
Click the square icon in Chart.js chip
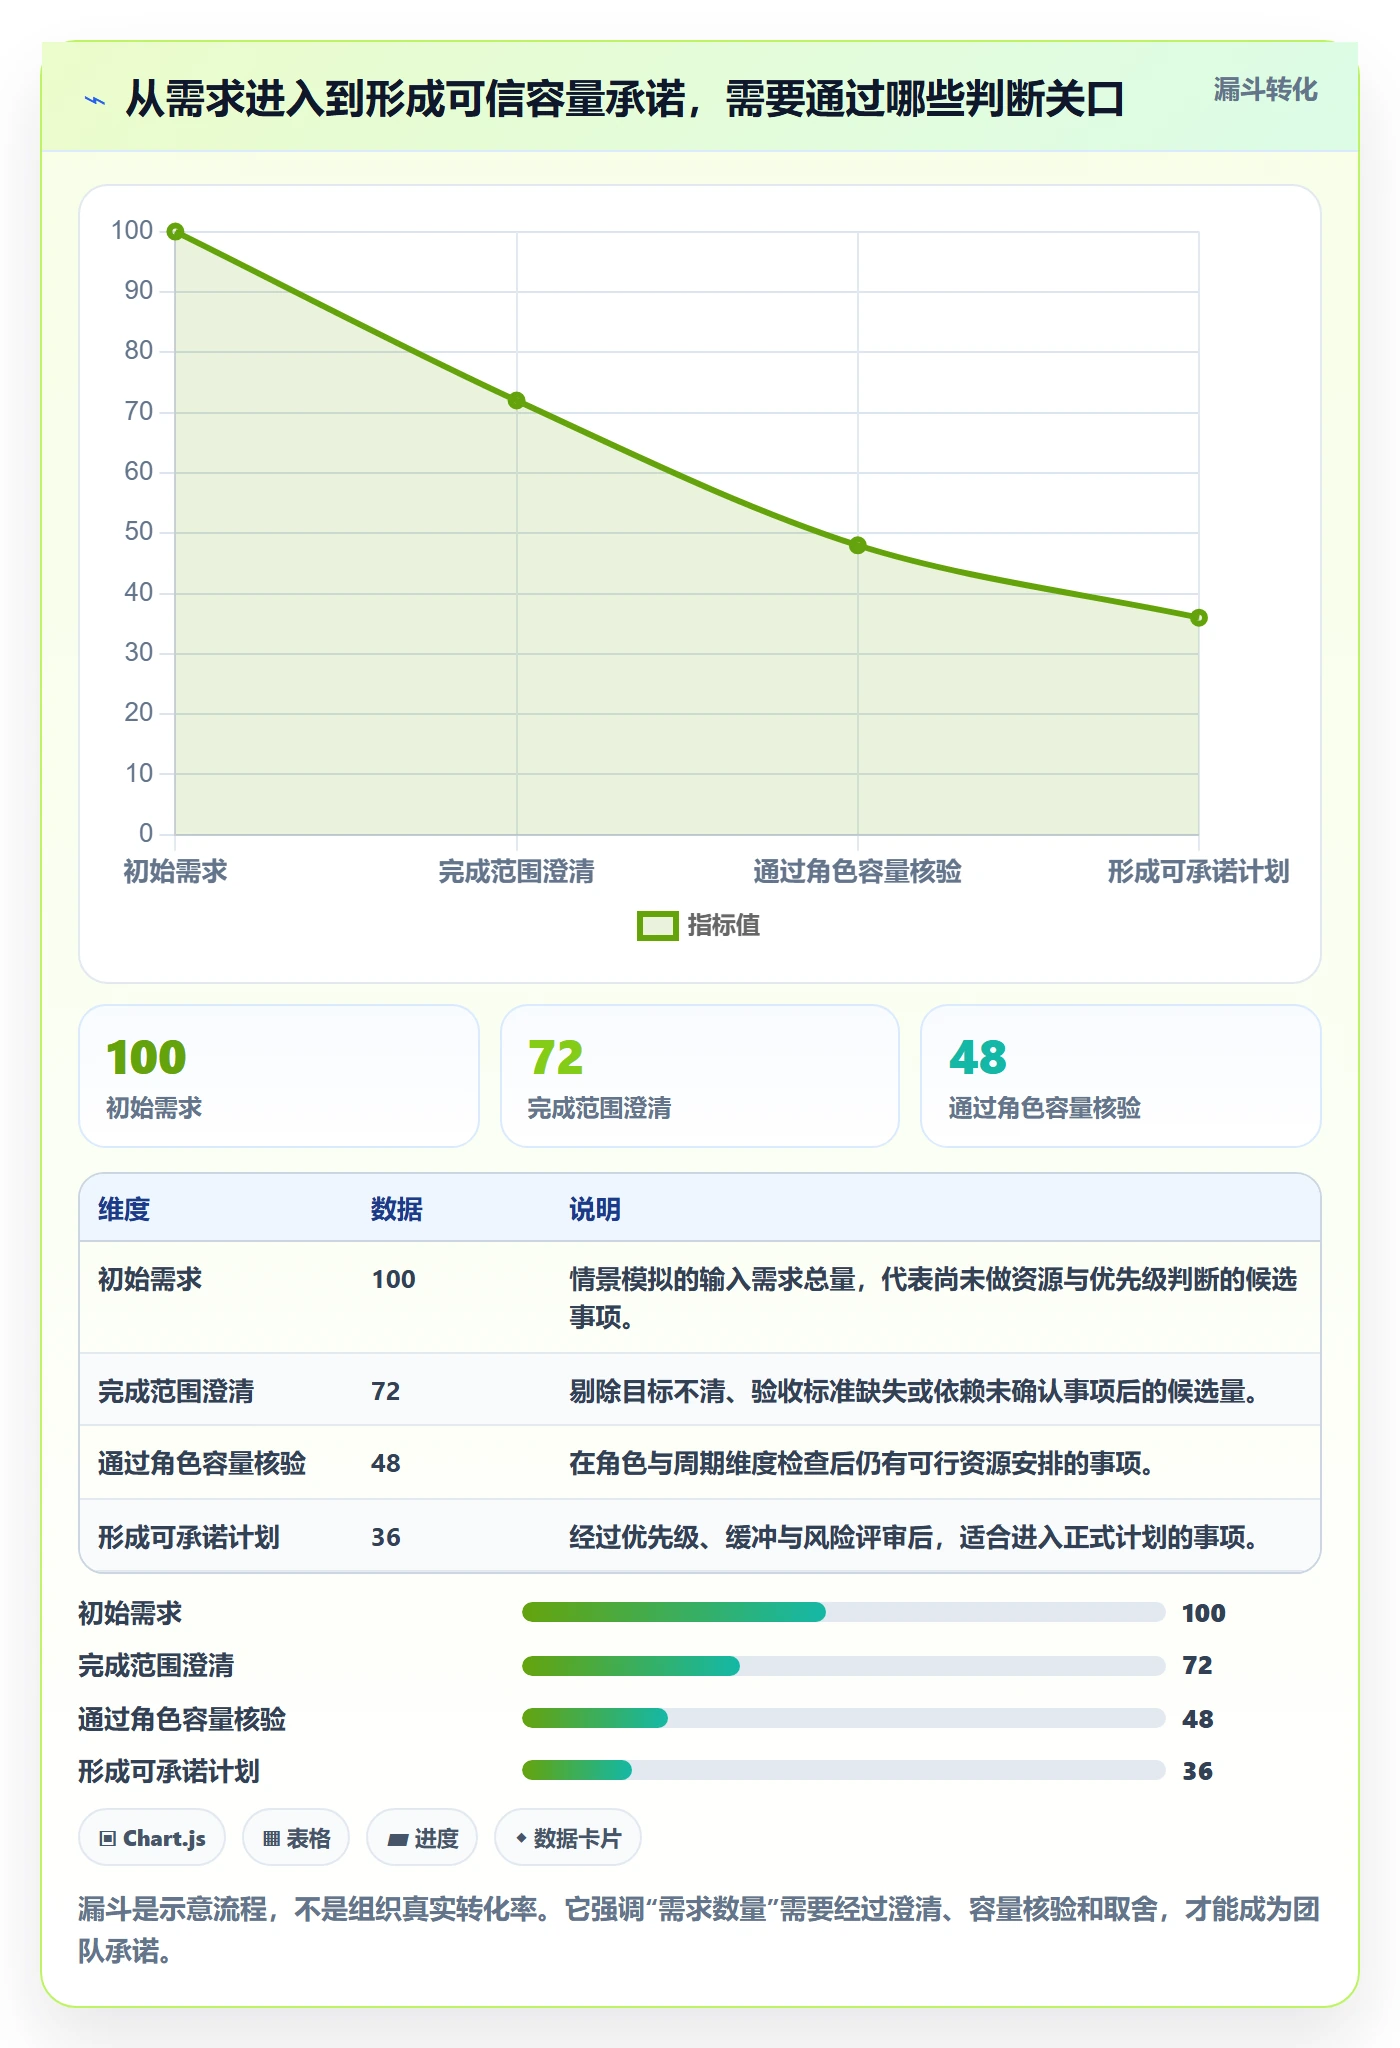(108, 1838)
